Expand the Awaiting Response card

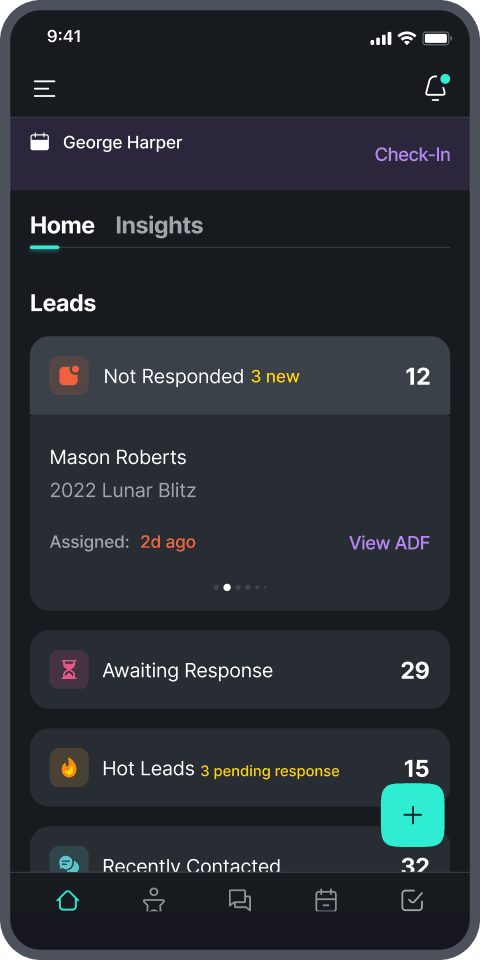[240, 670]
